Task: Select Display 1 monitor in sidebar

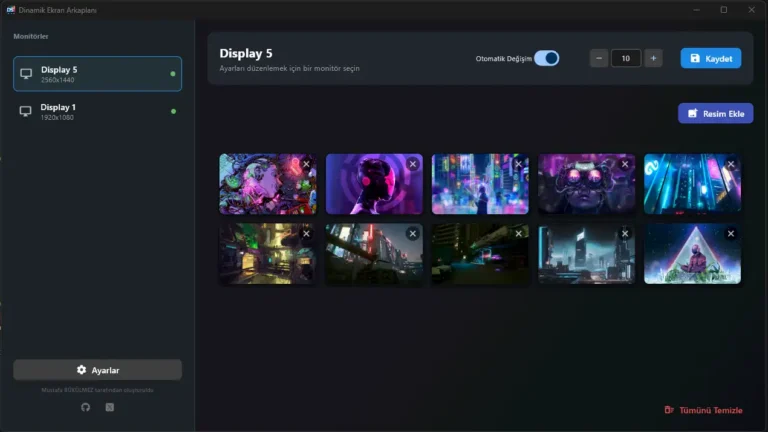Action: pyautogui.click(x=97, y=111)
